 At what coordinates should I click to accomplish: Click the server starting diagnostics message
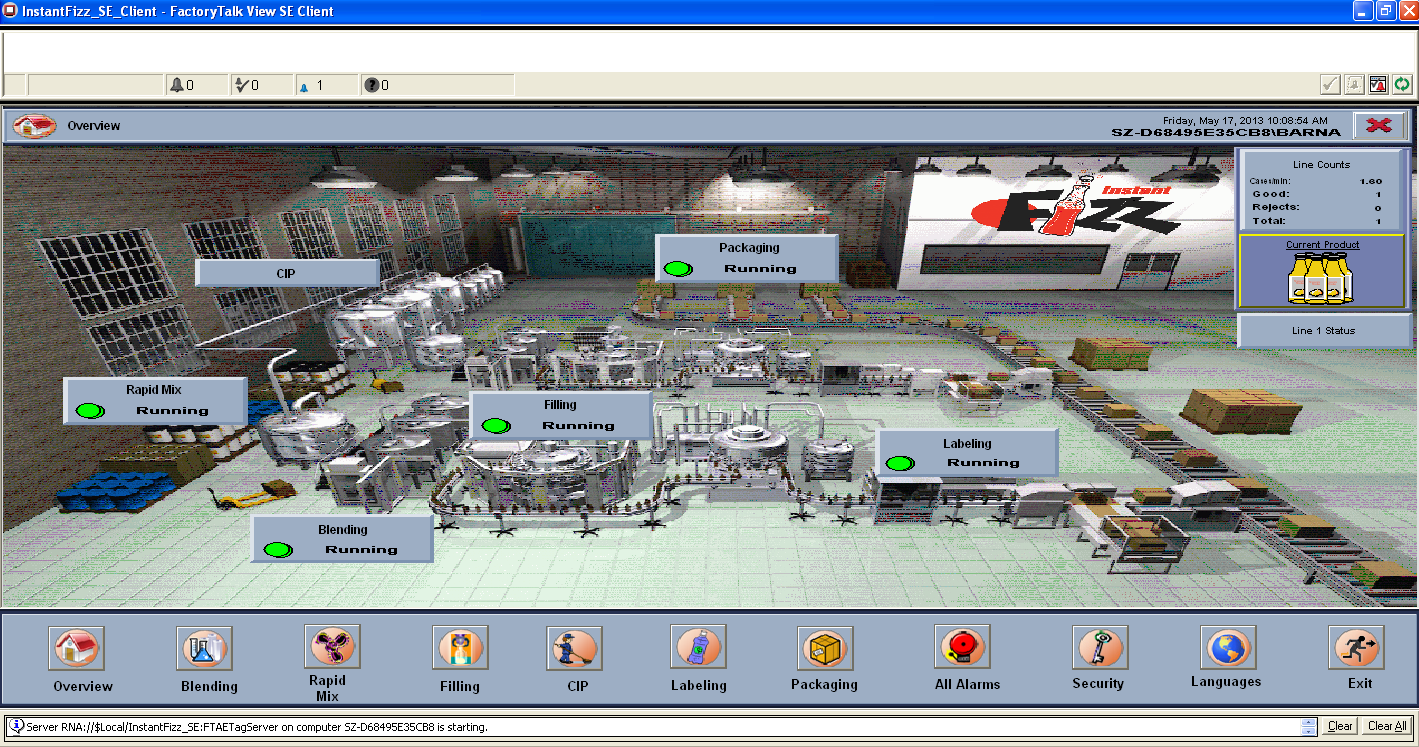tap(257, 726)
